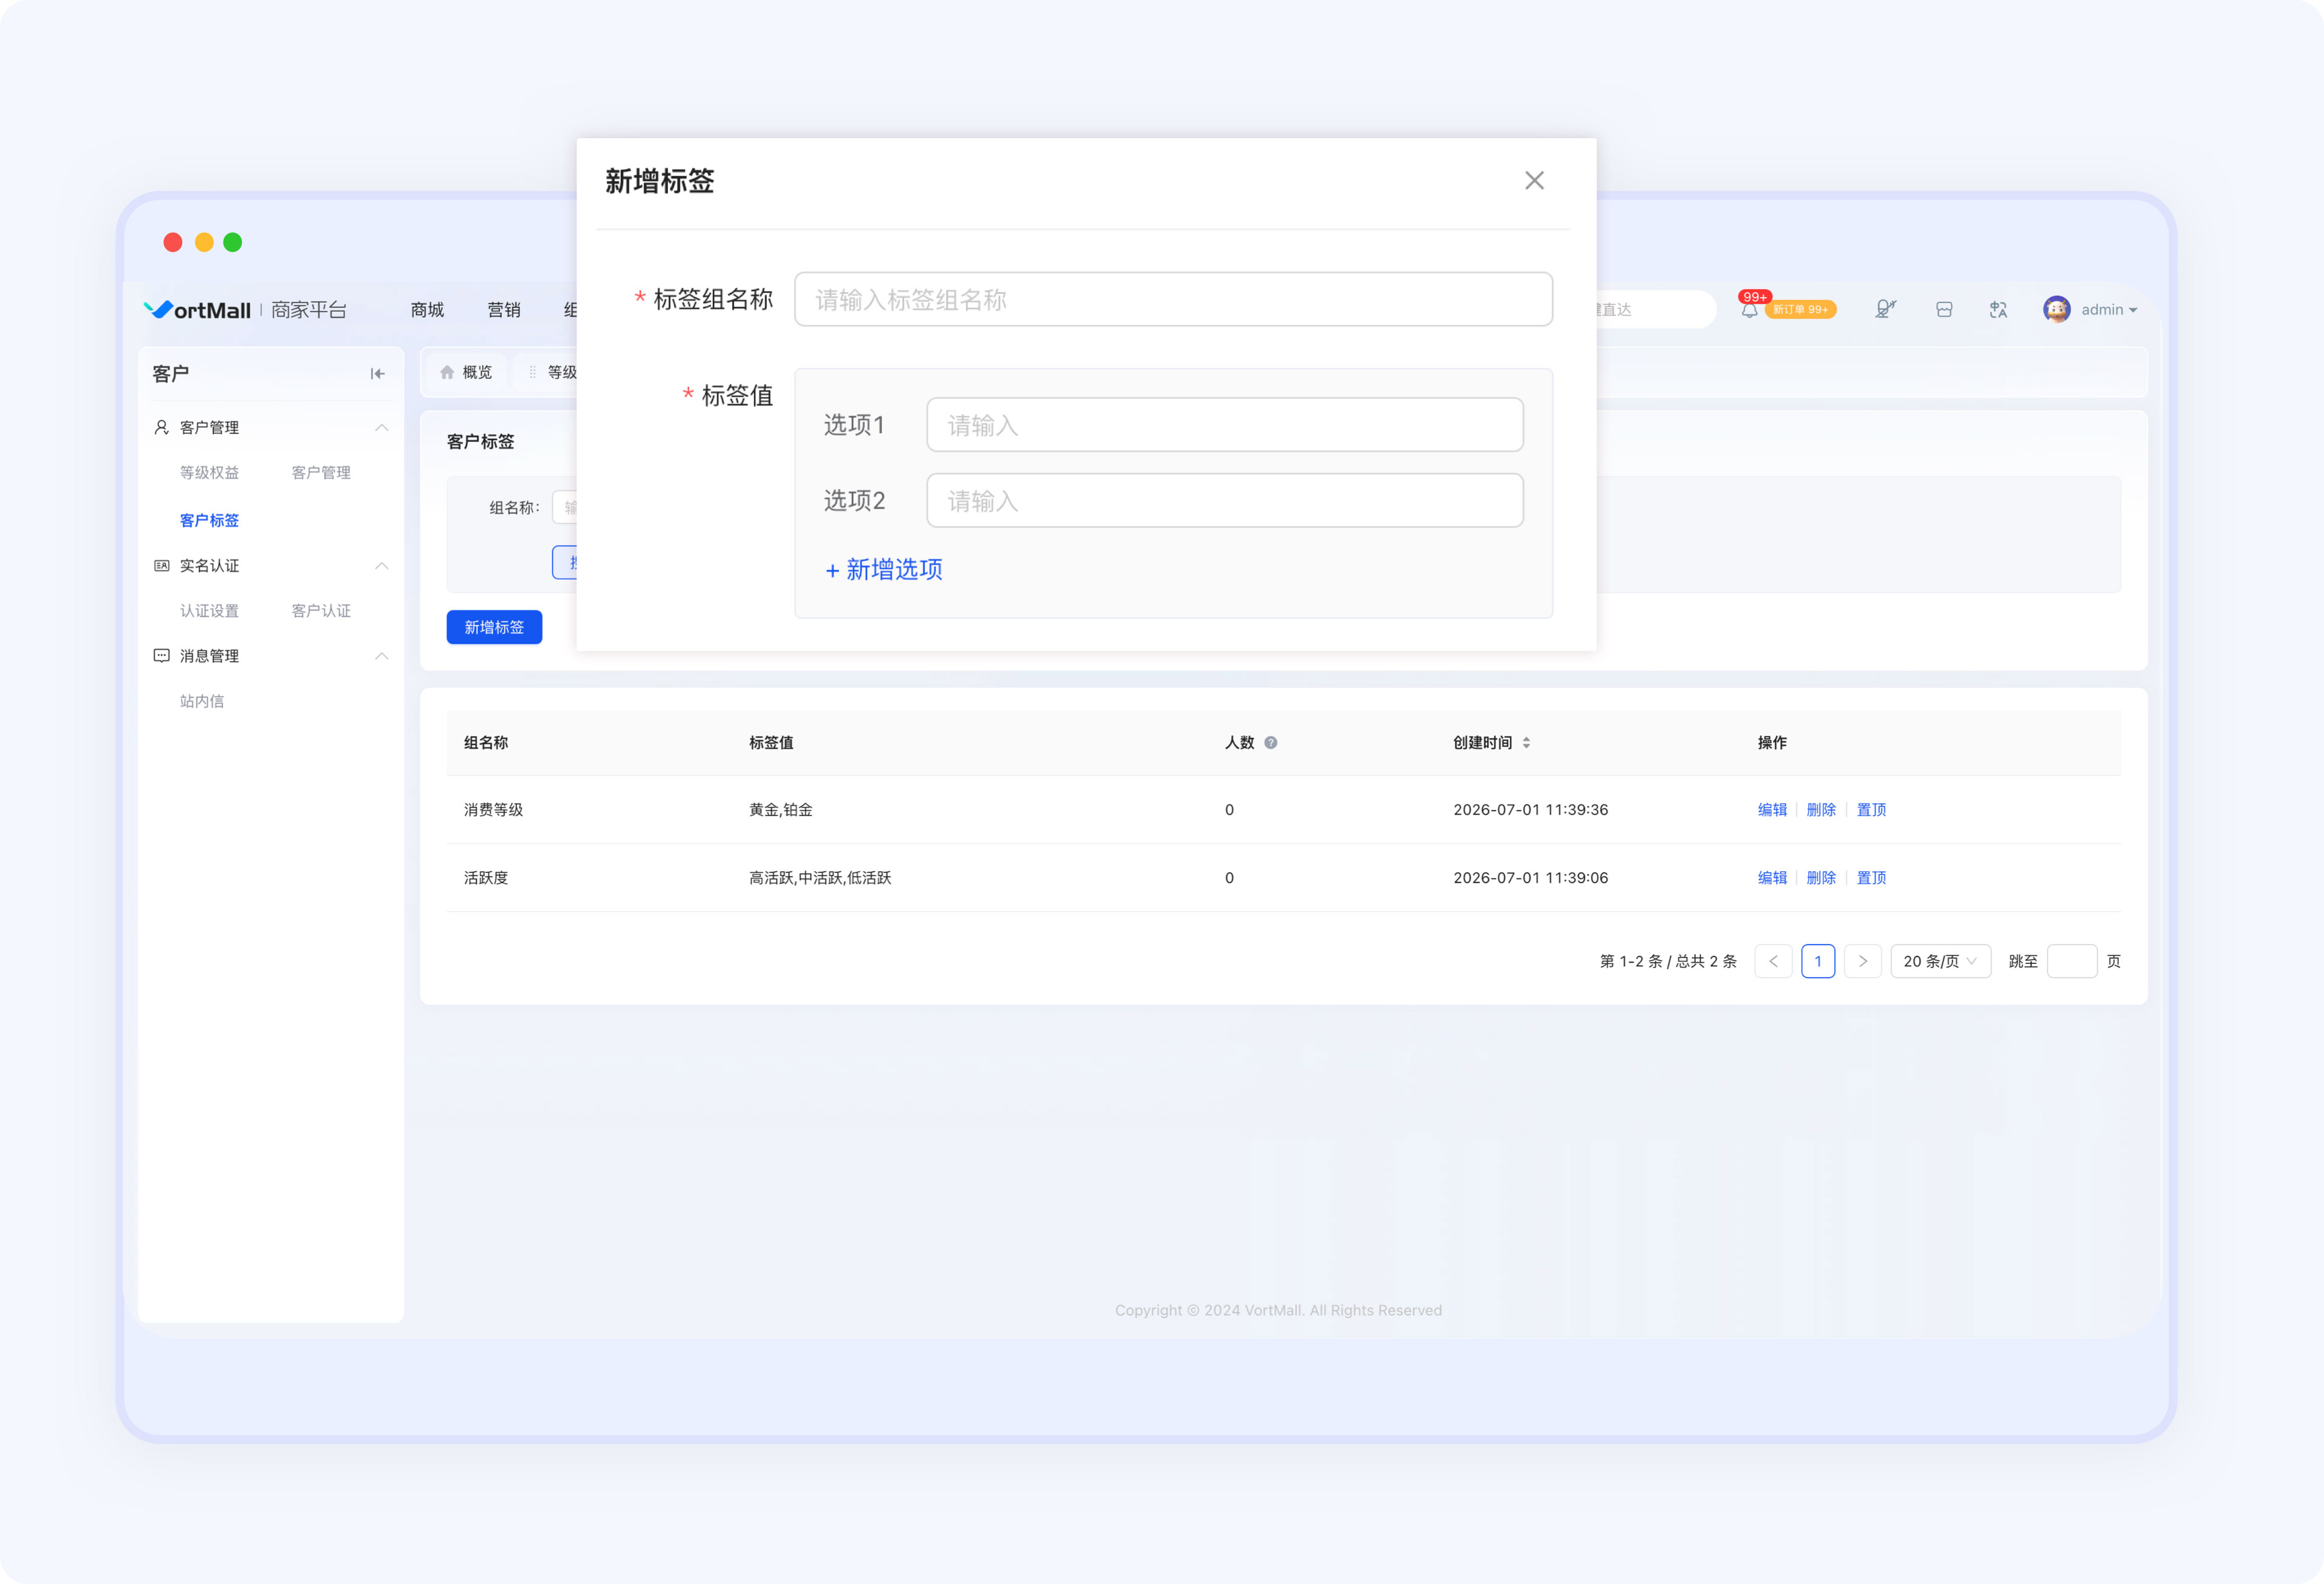Collapse the 实名认证 menu group

pyautogui.click(x=381, y=566)
